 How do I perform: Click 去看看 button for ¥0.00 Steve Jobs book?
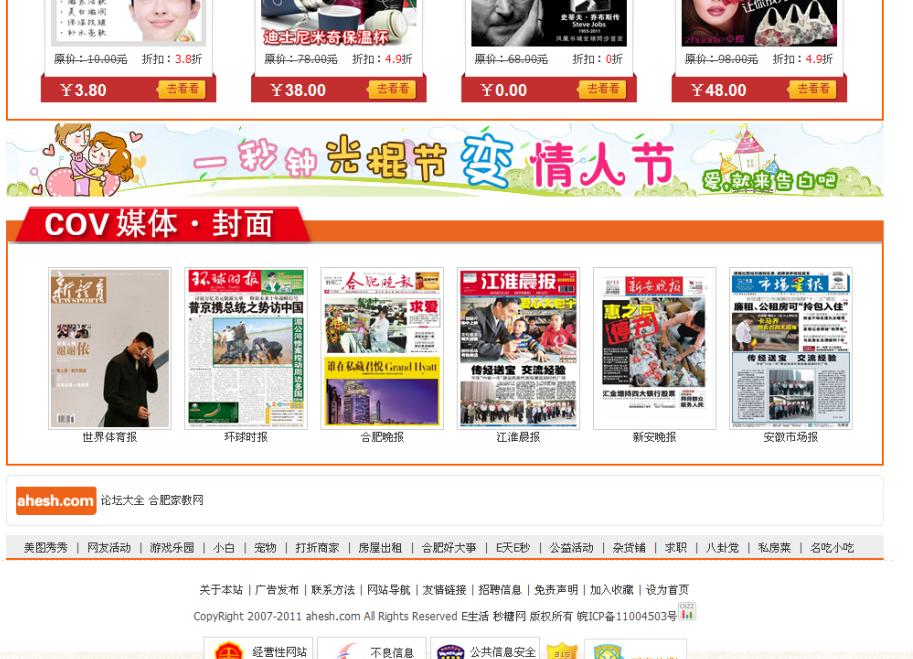point(602,89)
